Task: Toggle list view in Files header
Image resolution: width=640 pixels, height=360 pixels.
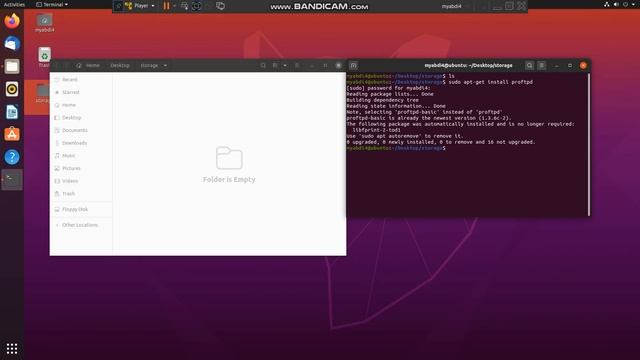Action: [x=276, y=65]
